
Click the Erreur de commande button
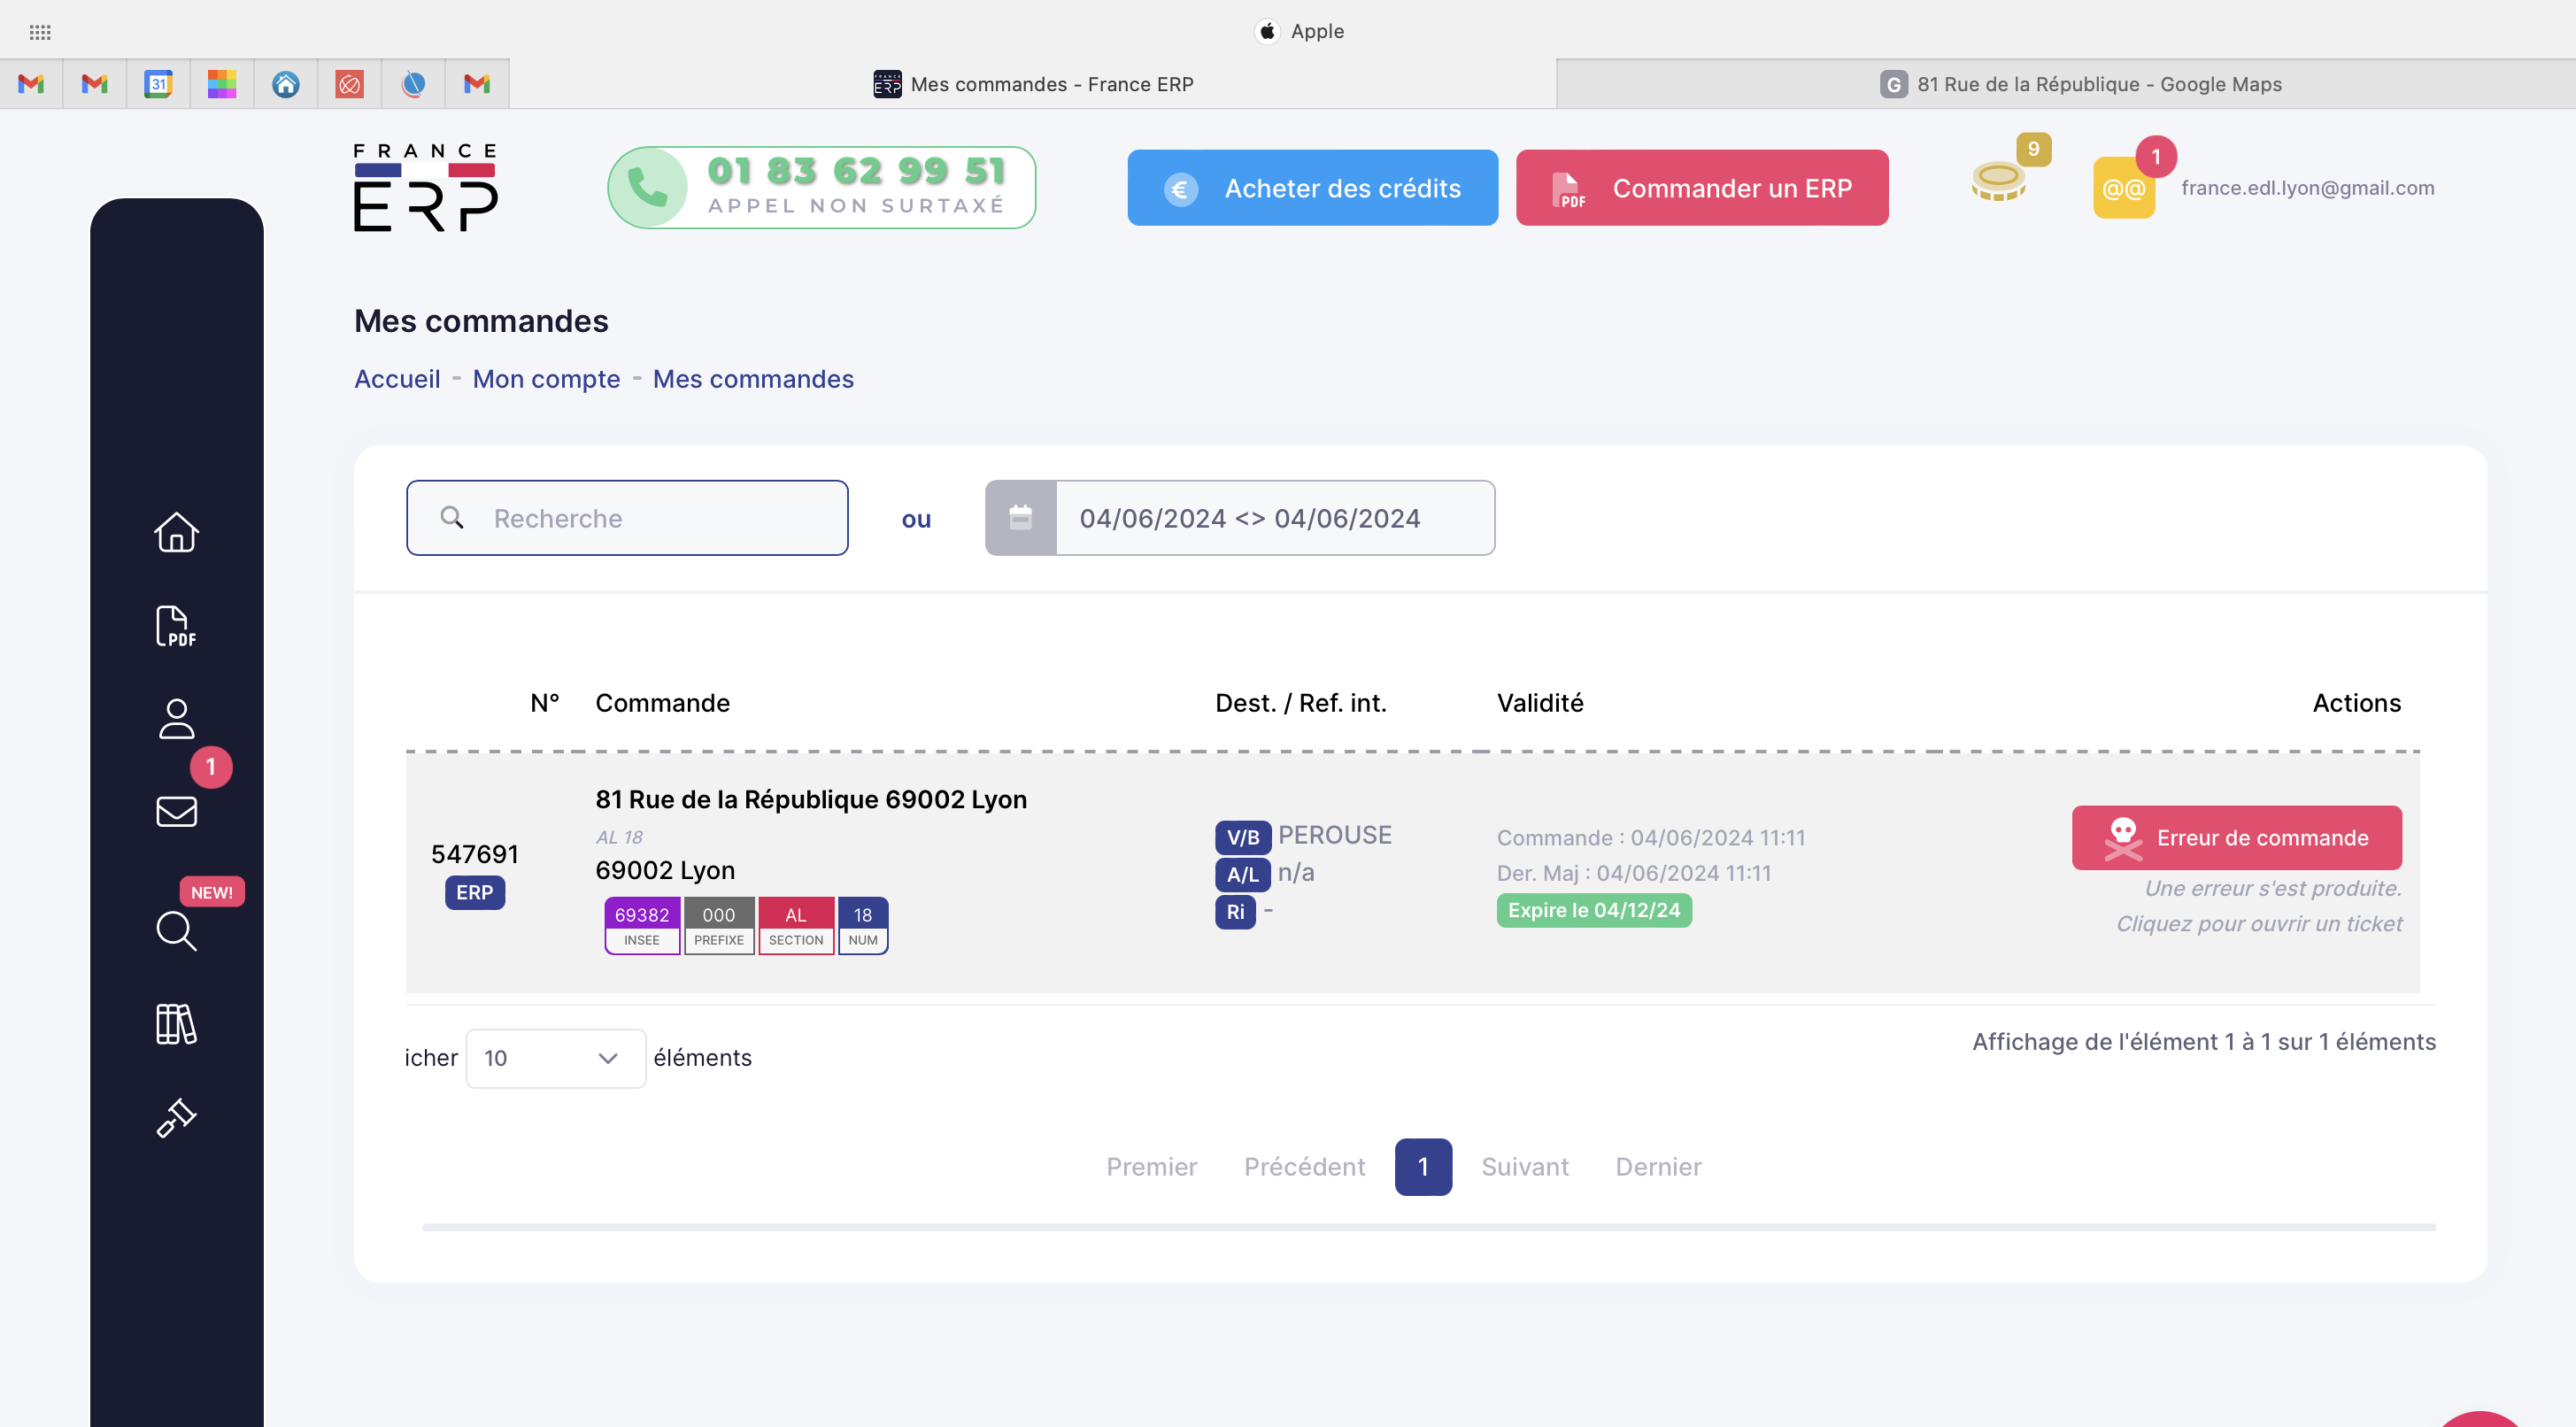(2236, 837)
